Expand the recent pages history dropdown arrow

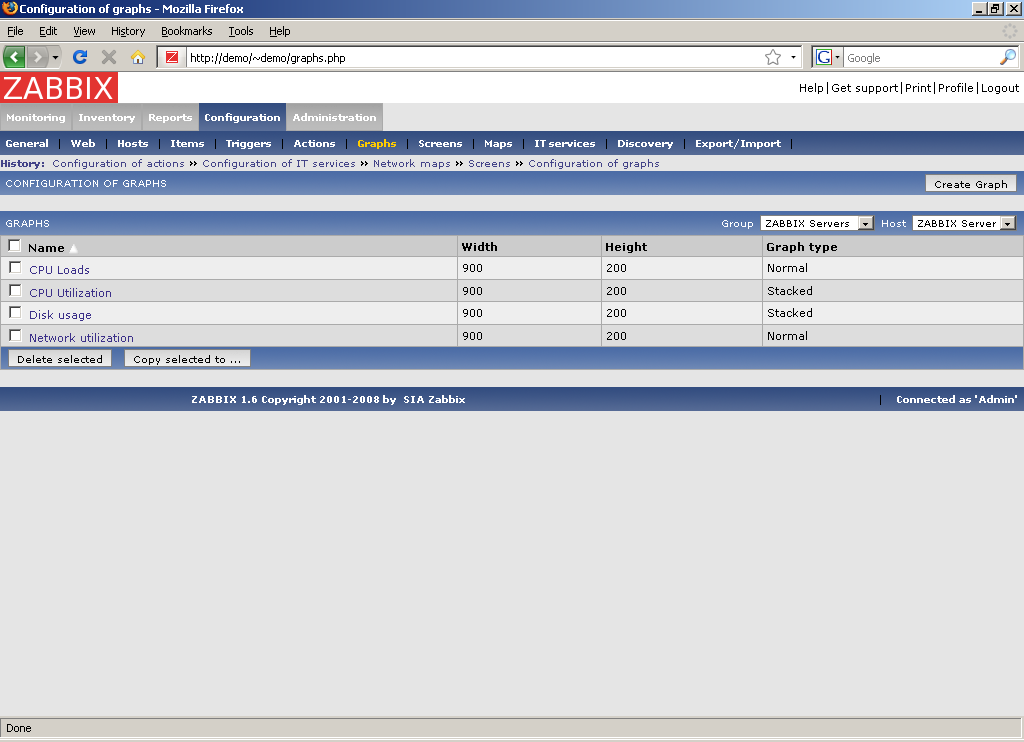coord(56,57)
